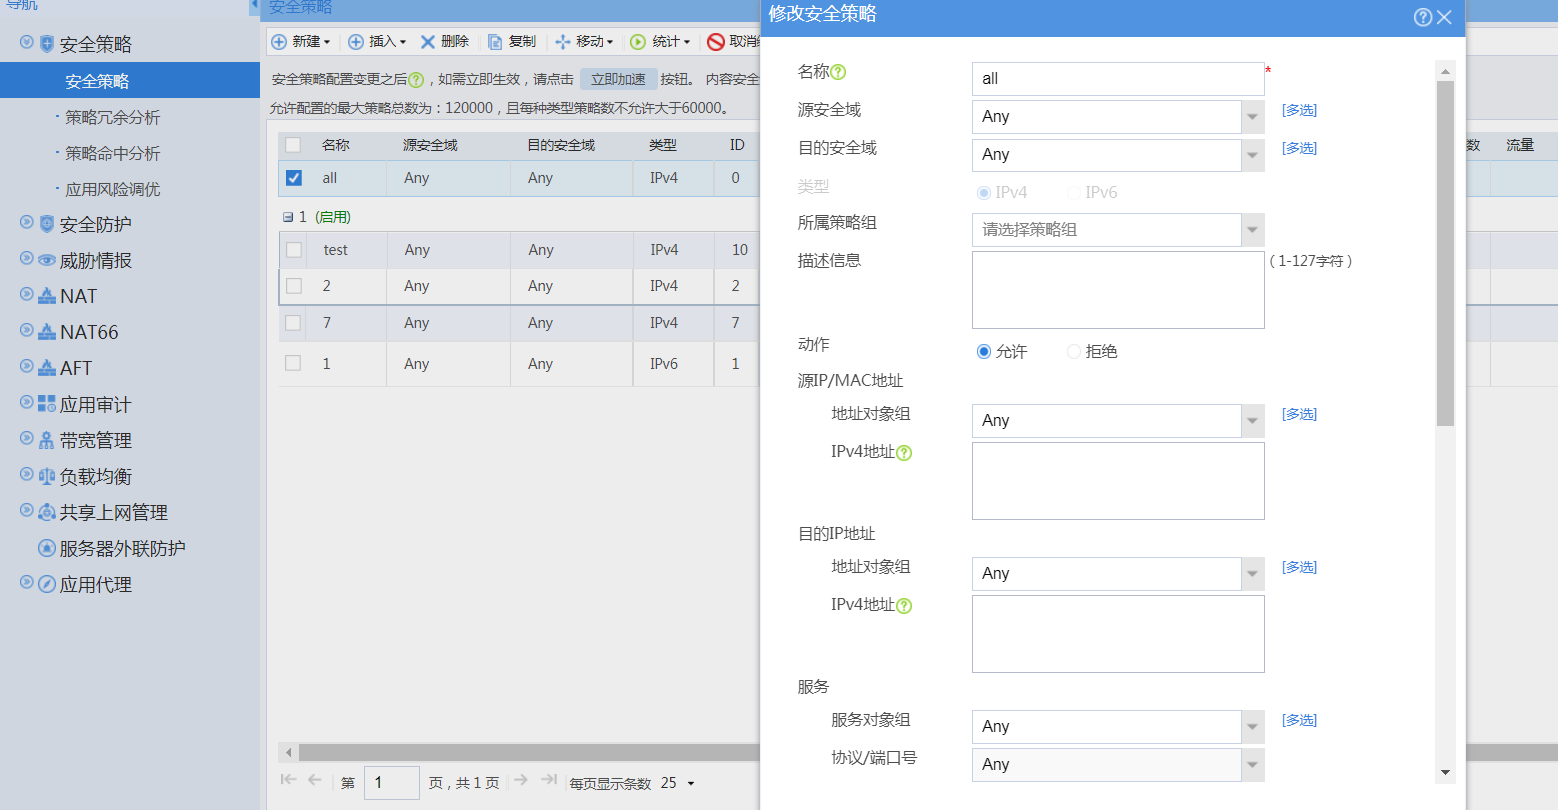Click the 多选 link for source 地址对象组
Screen dimensions: 1558x810
click(x=1299, y=414)
